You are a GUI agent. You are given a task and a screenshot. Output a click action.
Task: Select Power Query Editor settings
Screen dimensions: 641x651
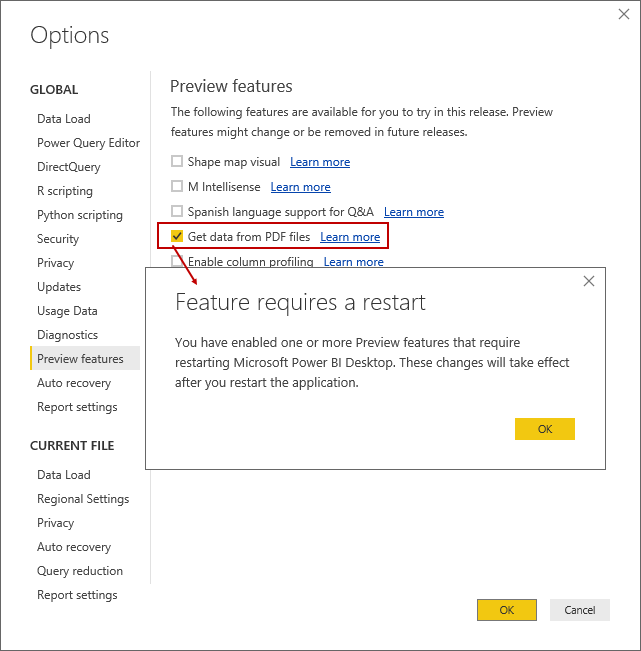click(x=88, y=143)
